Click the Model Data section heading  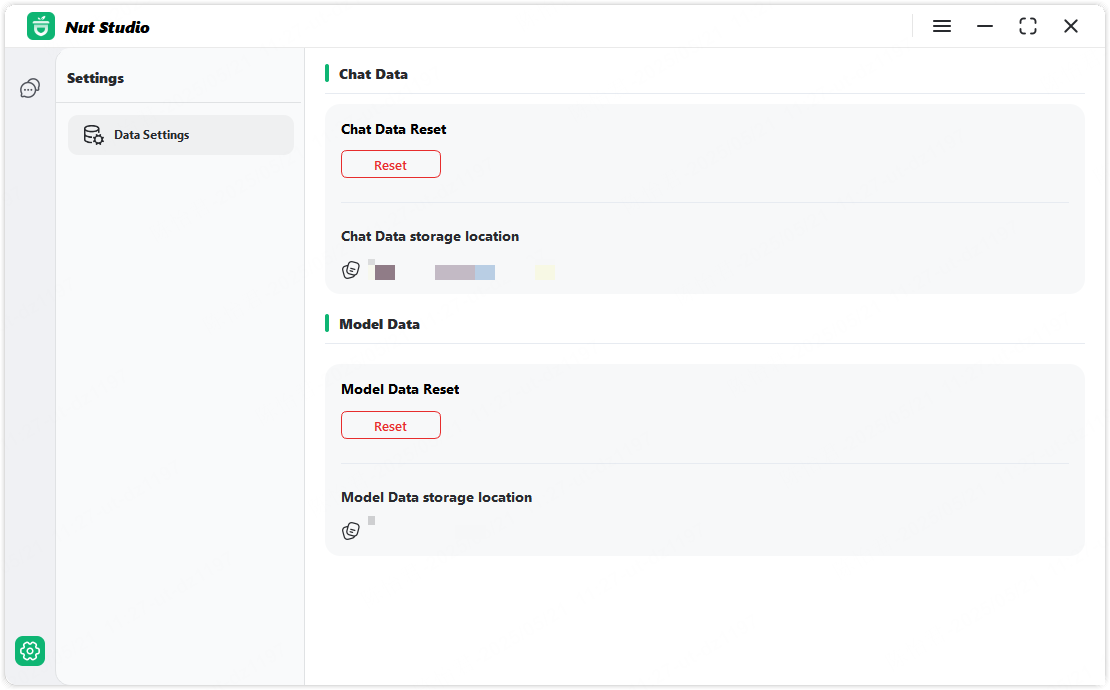379,324
